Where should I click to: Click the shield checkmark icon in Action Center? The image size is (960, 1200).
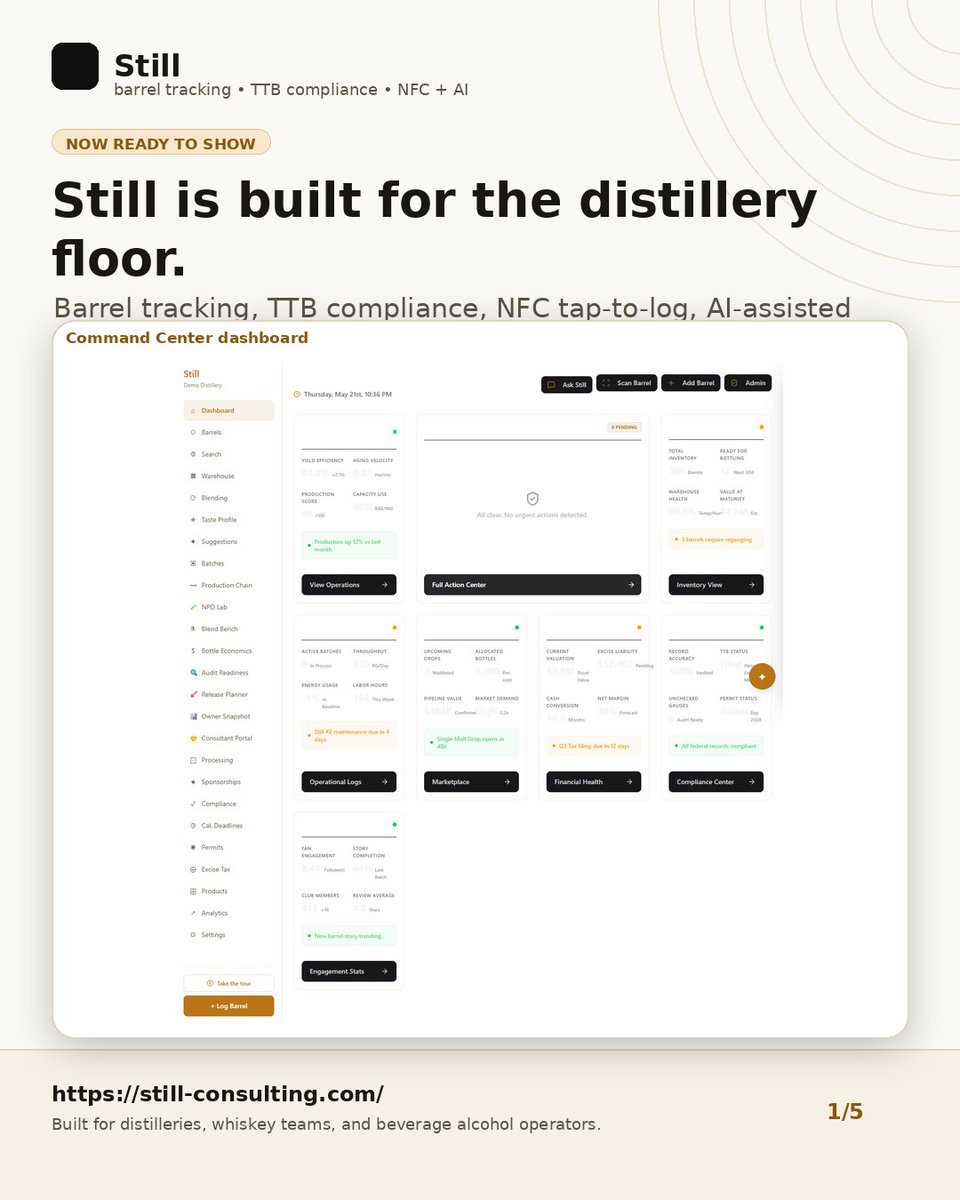pyautogui.click(x=532, y=498)
